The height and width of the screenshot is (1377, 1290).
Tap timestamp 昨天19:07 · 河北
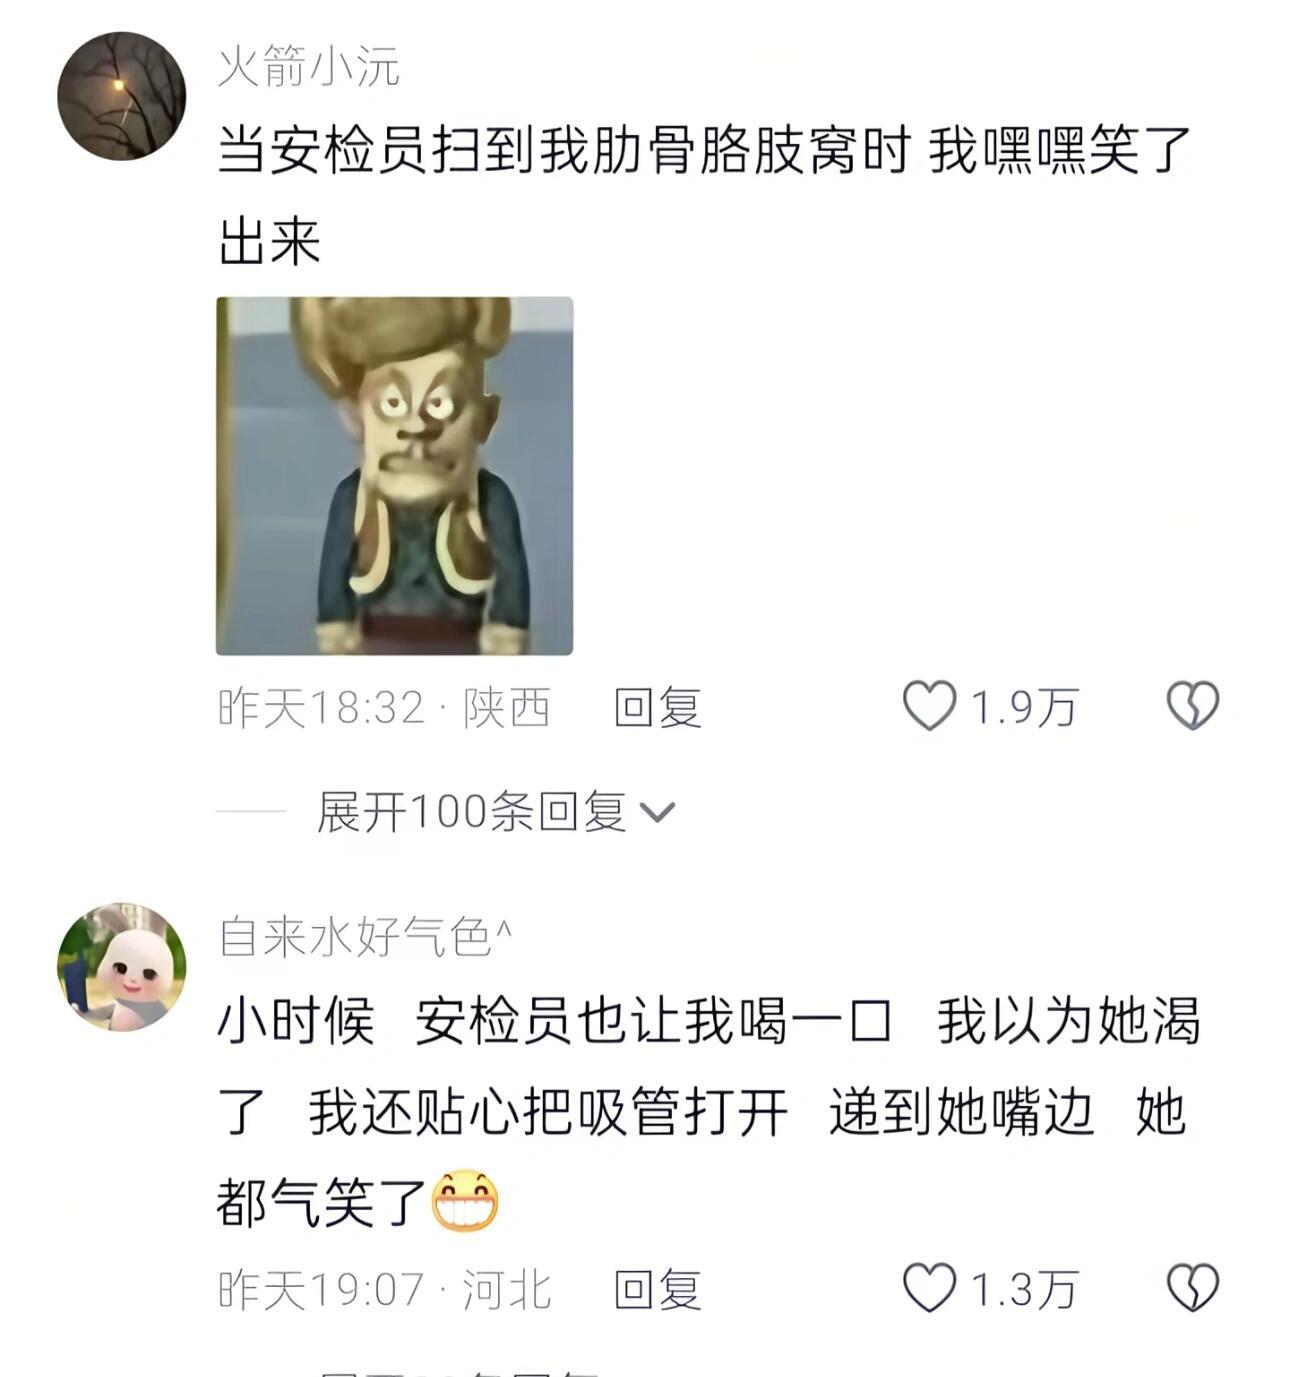[384, 1290]
